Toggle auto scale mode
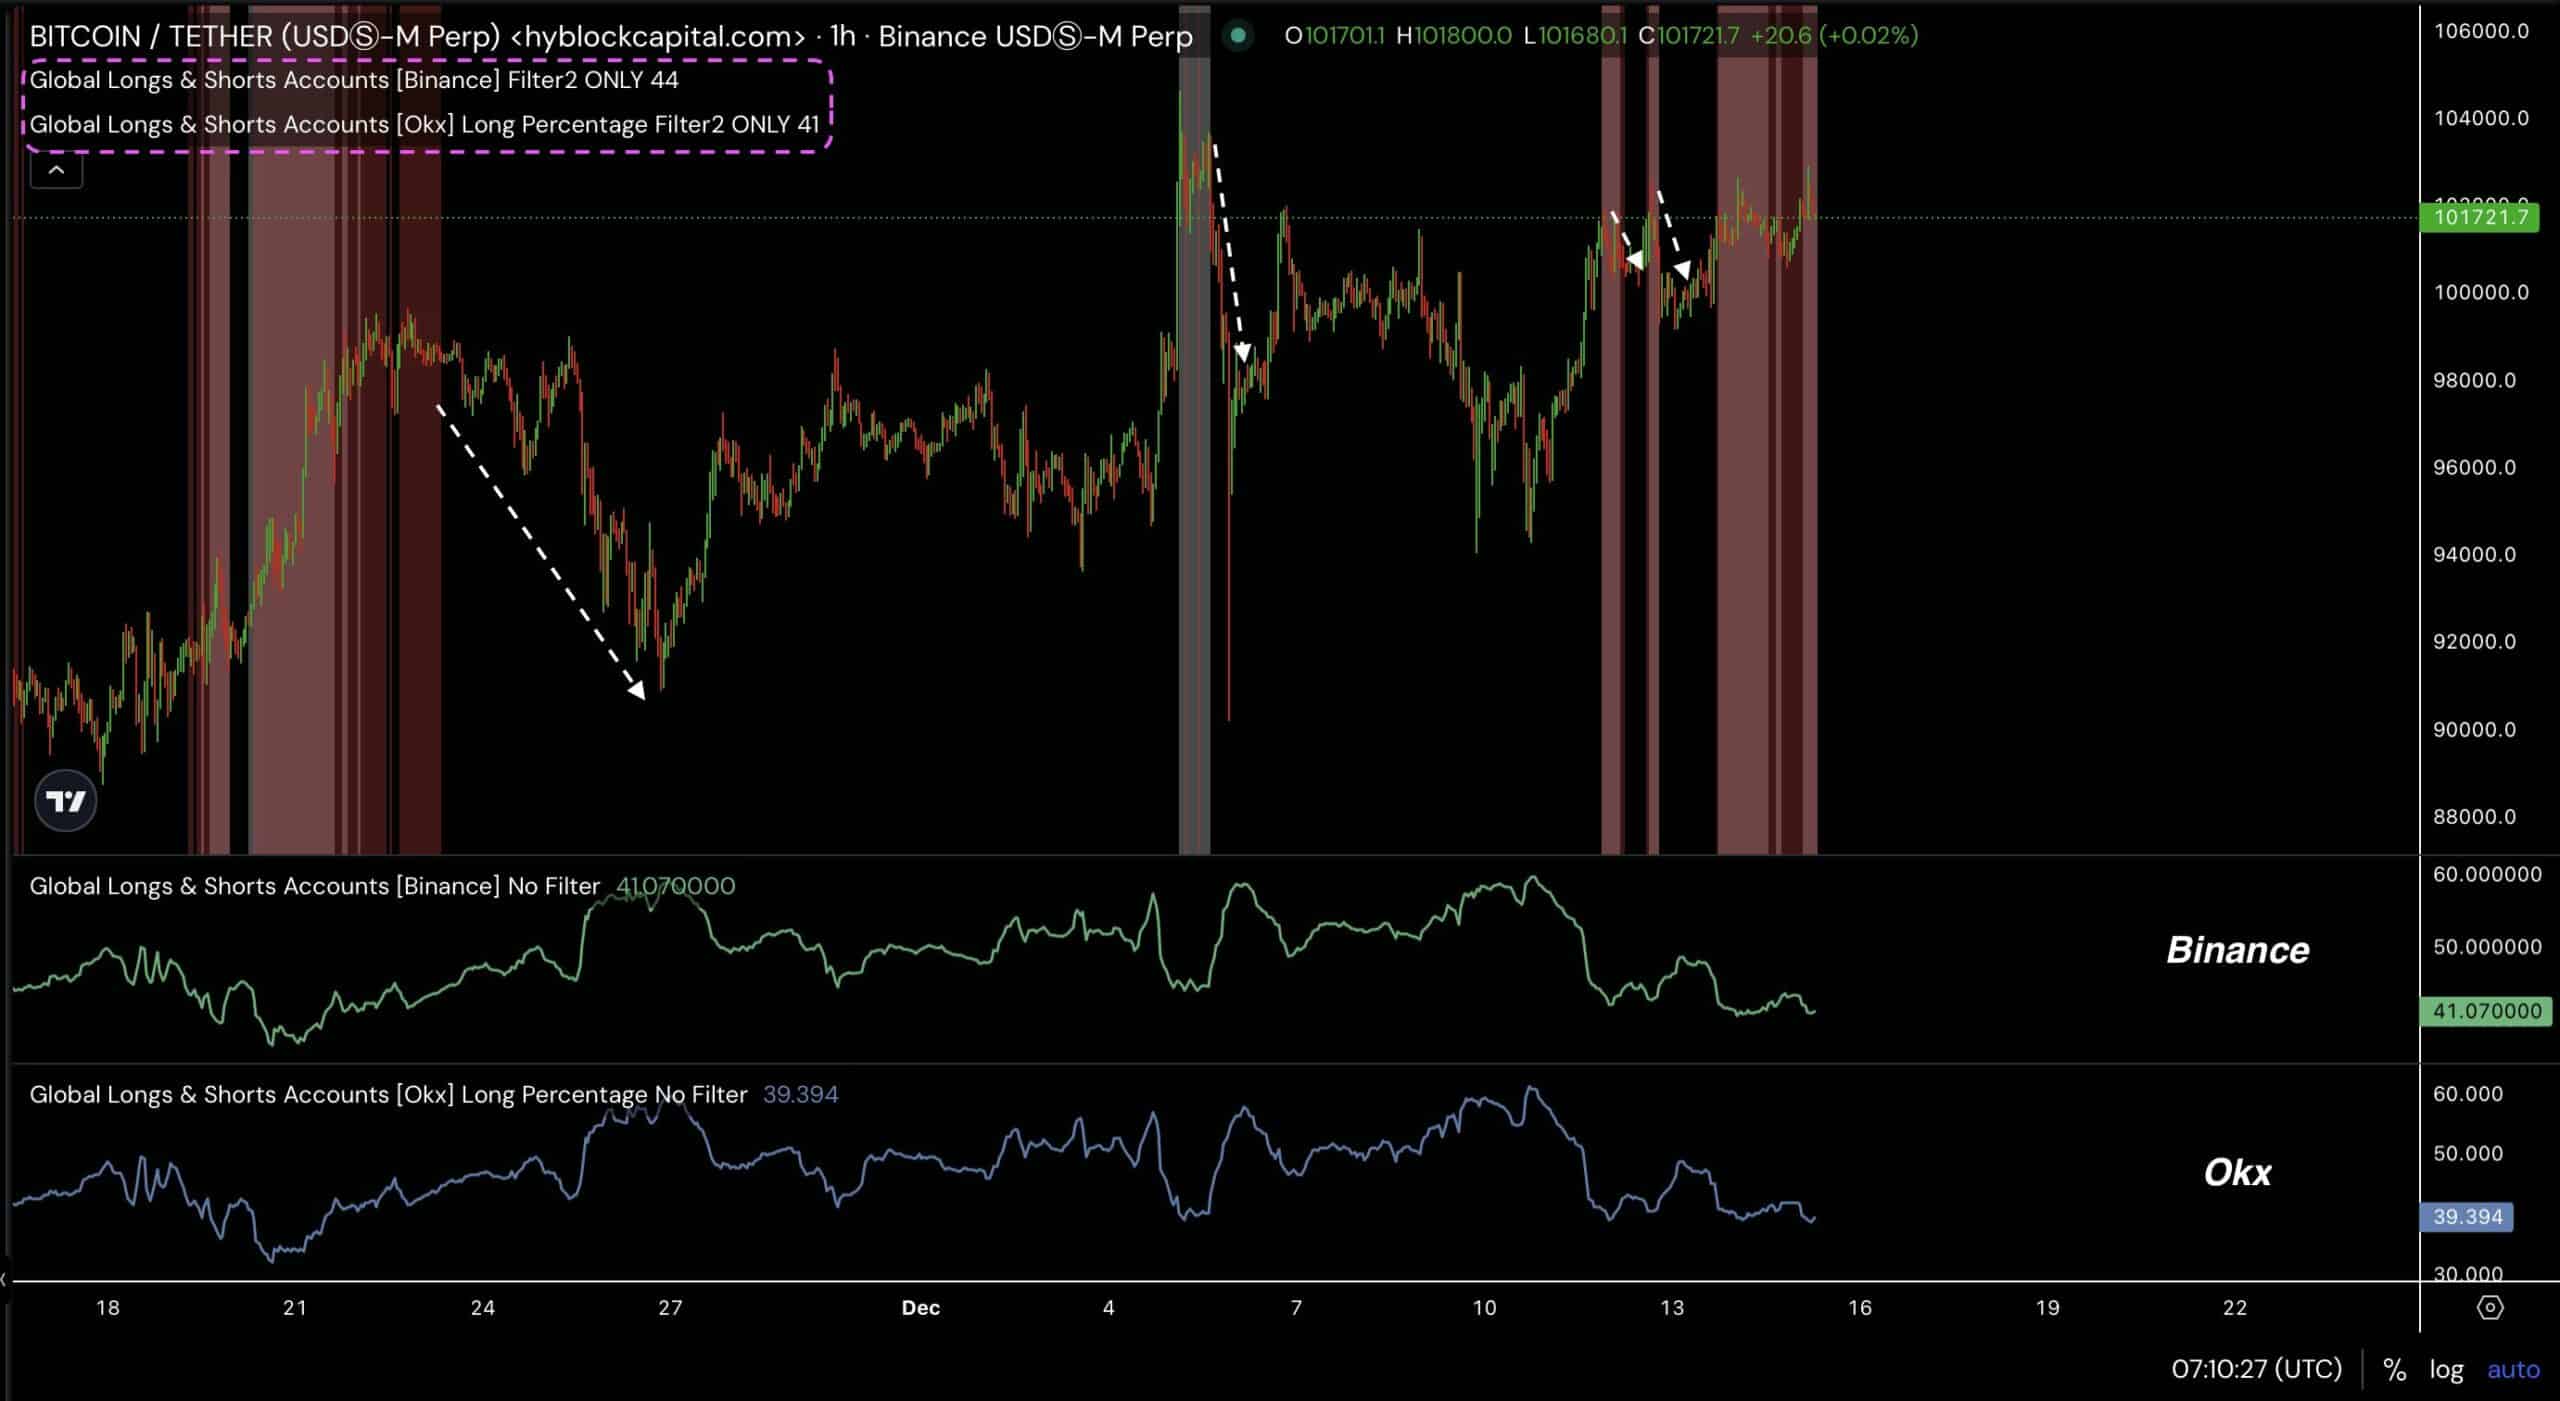This screenshot has width=2560, height=1401. click(x=2513, y=1369)
